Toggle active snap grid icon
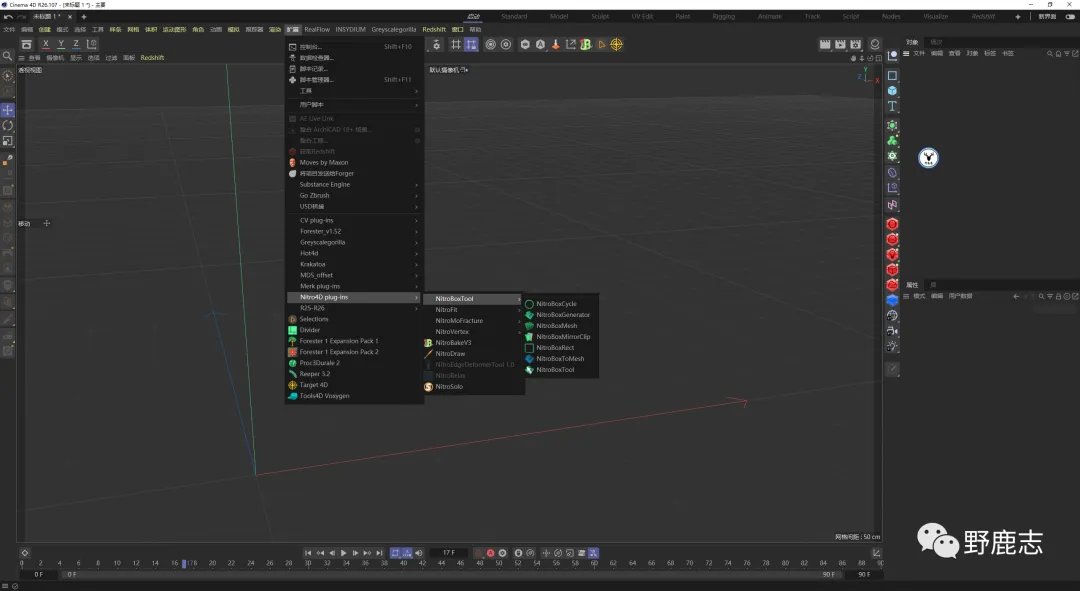The width and height of the screenshot is (1080, 591). [x=471, y=44]
